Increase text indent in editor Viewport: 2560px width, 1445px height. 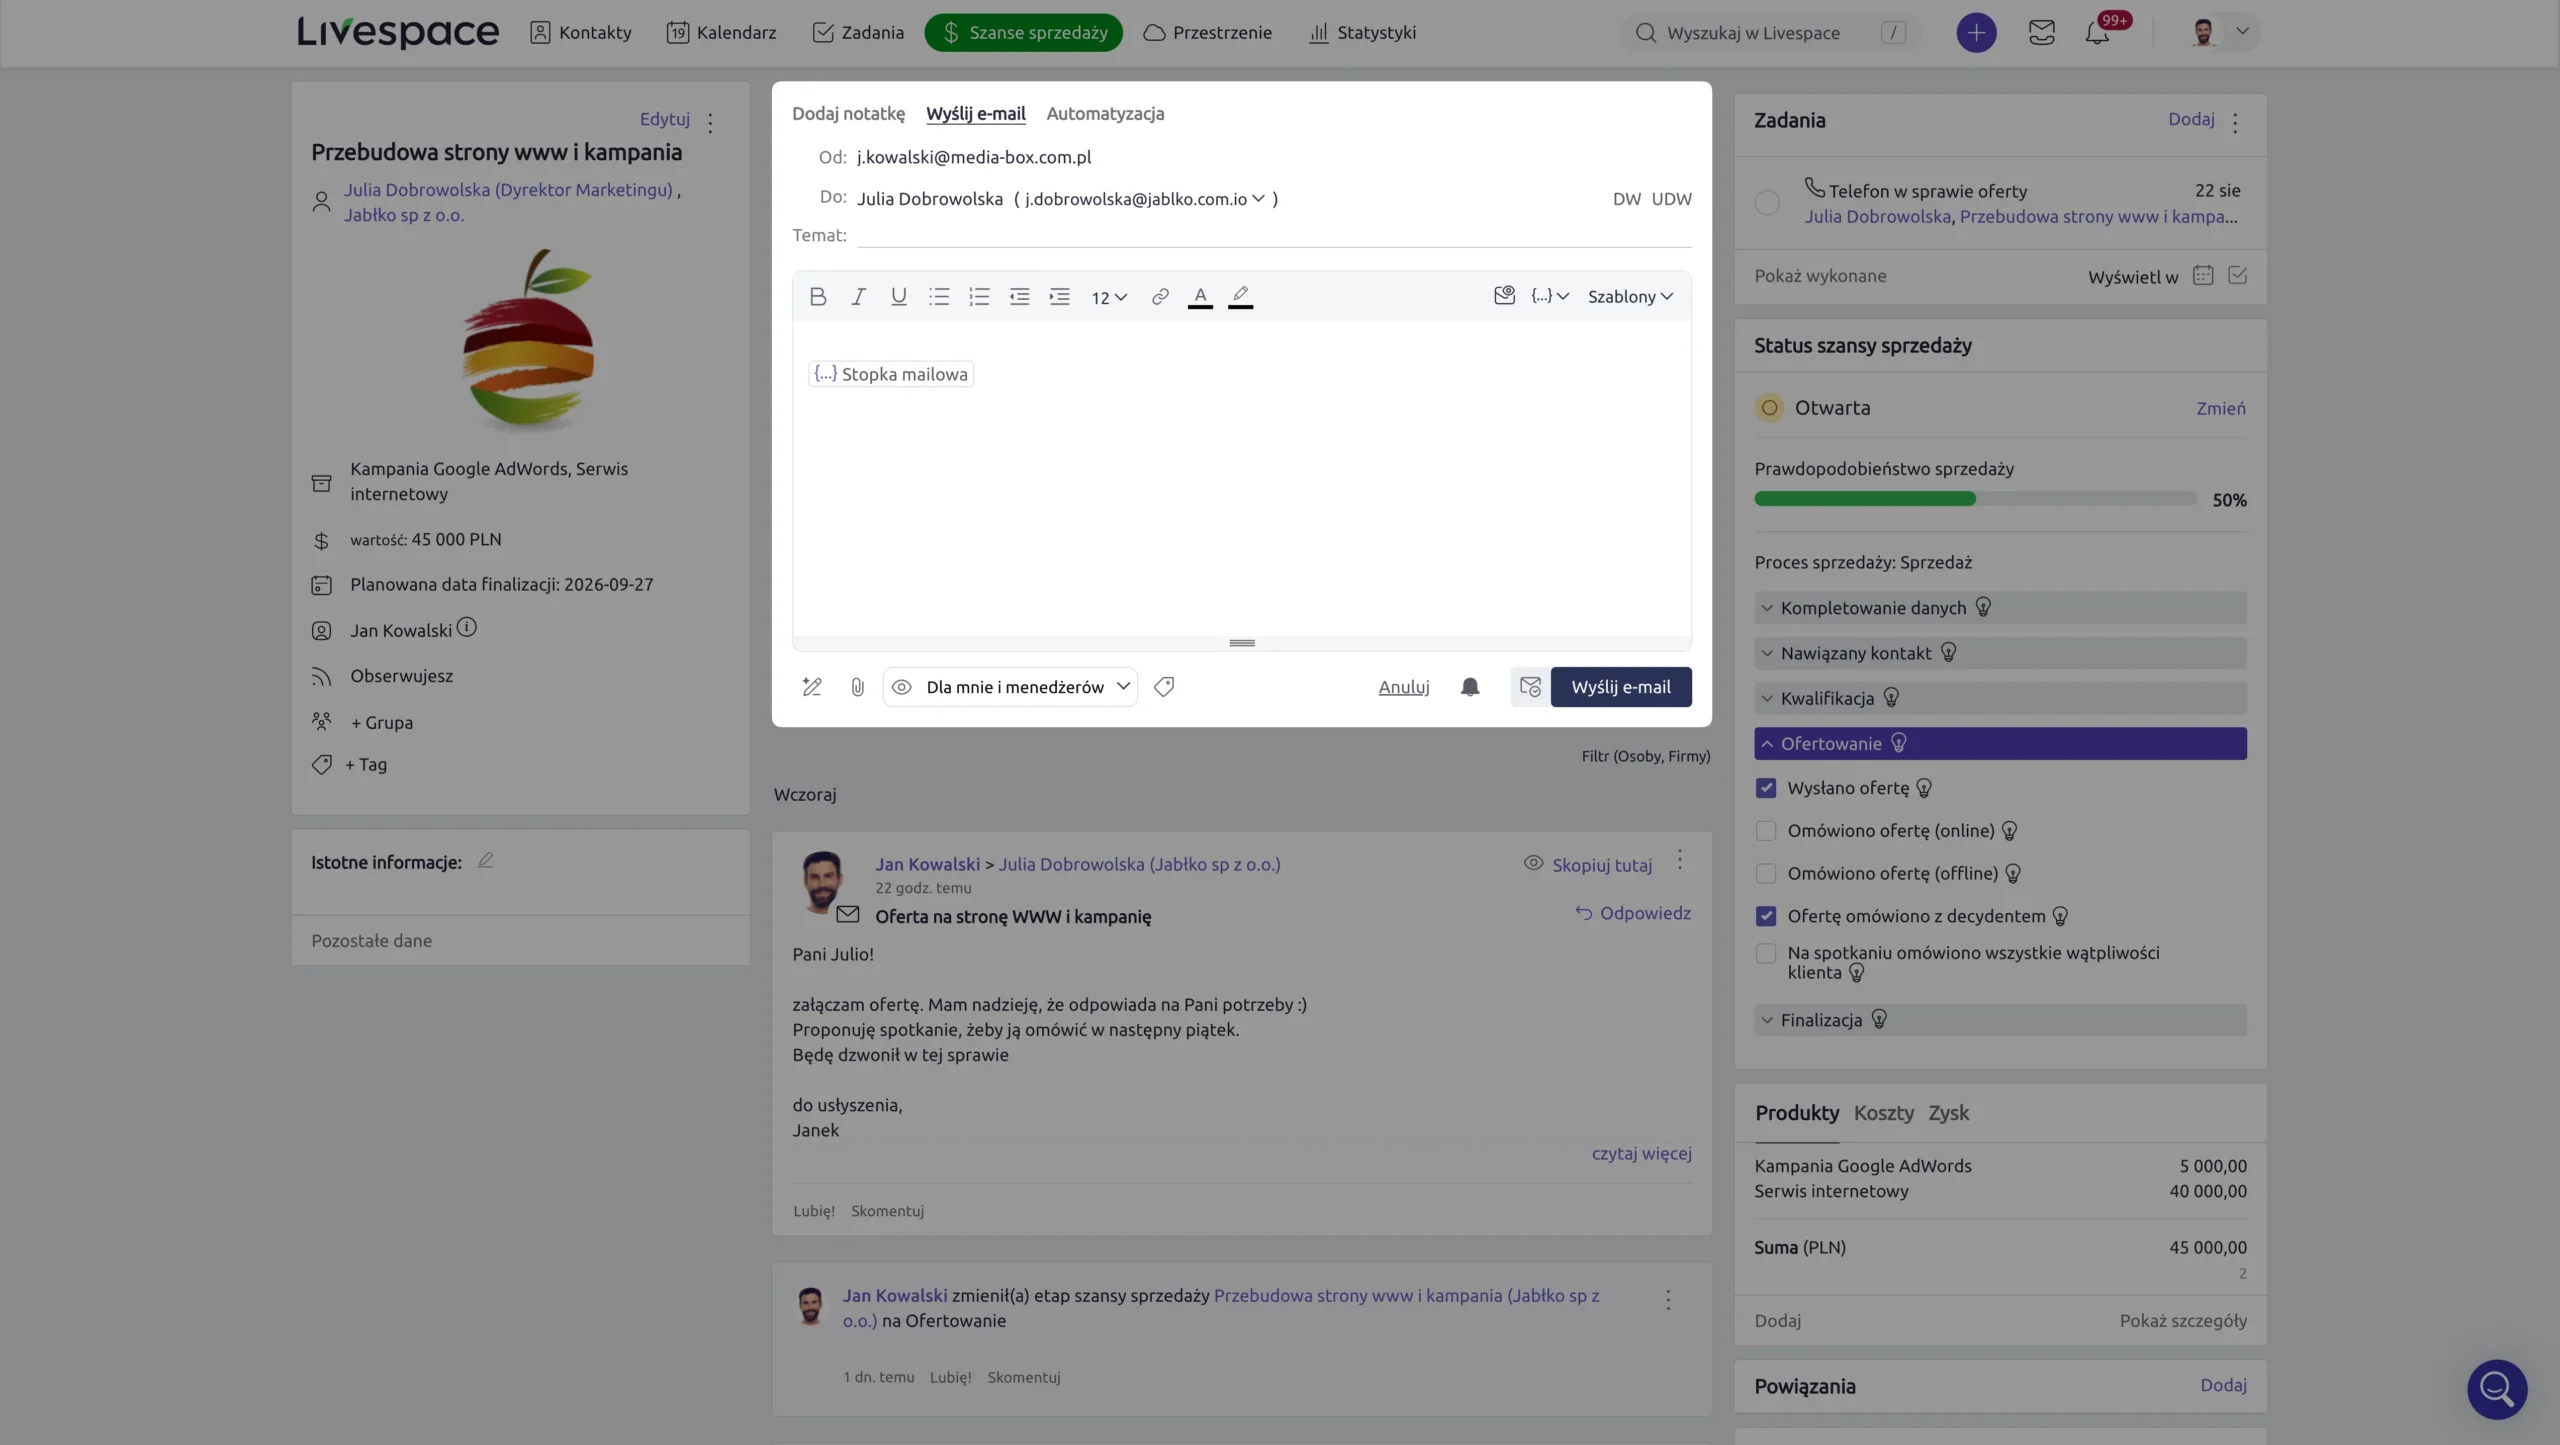click(x=1059, y=296)
